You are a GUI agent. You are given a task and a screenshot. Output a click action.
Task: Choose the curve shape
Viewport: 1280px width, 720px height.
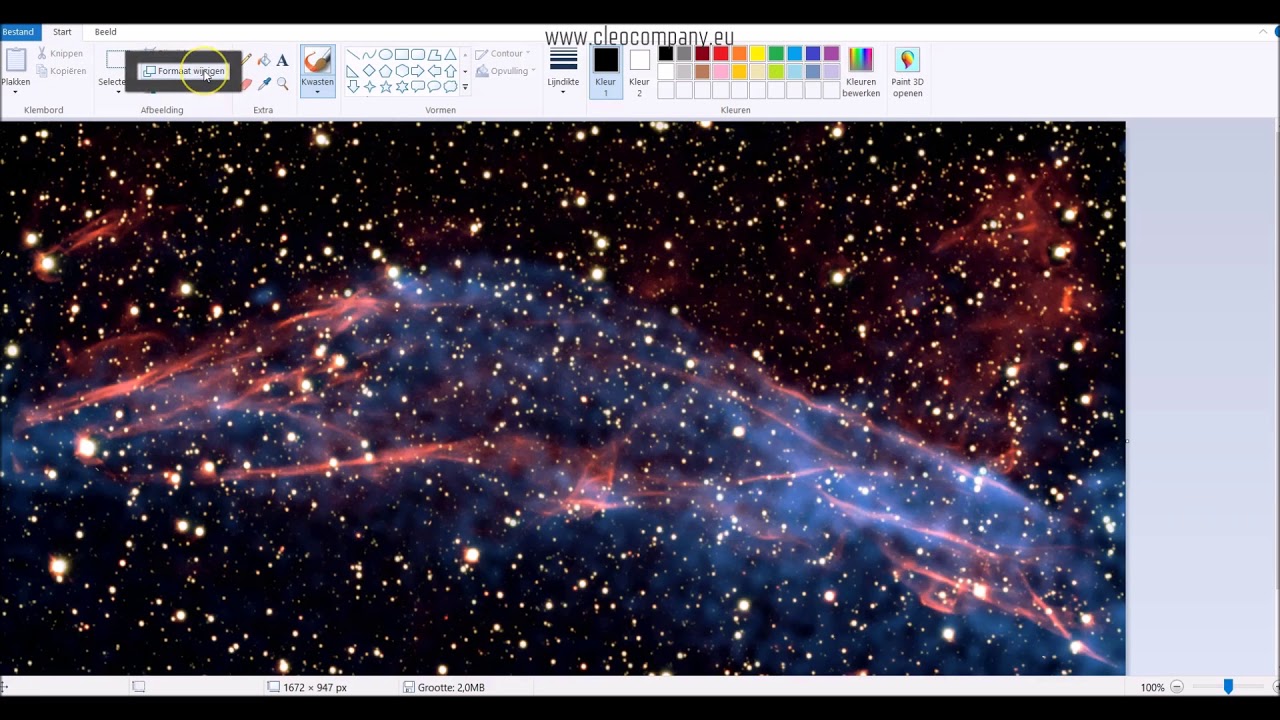click(369, 55)
